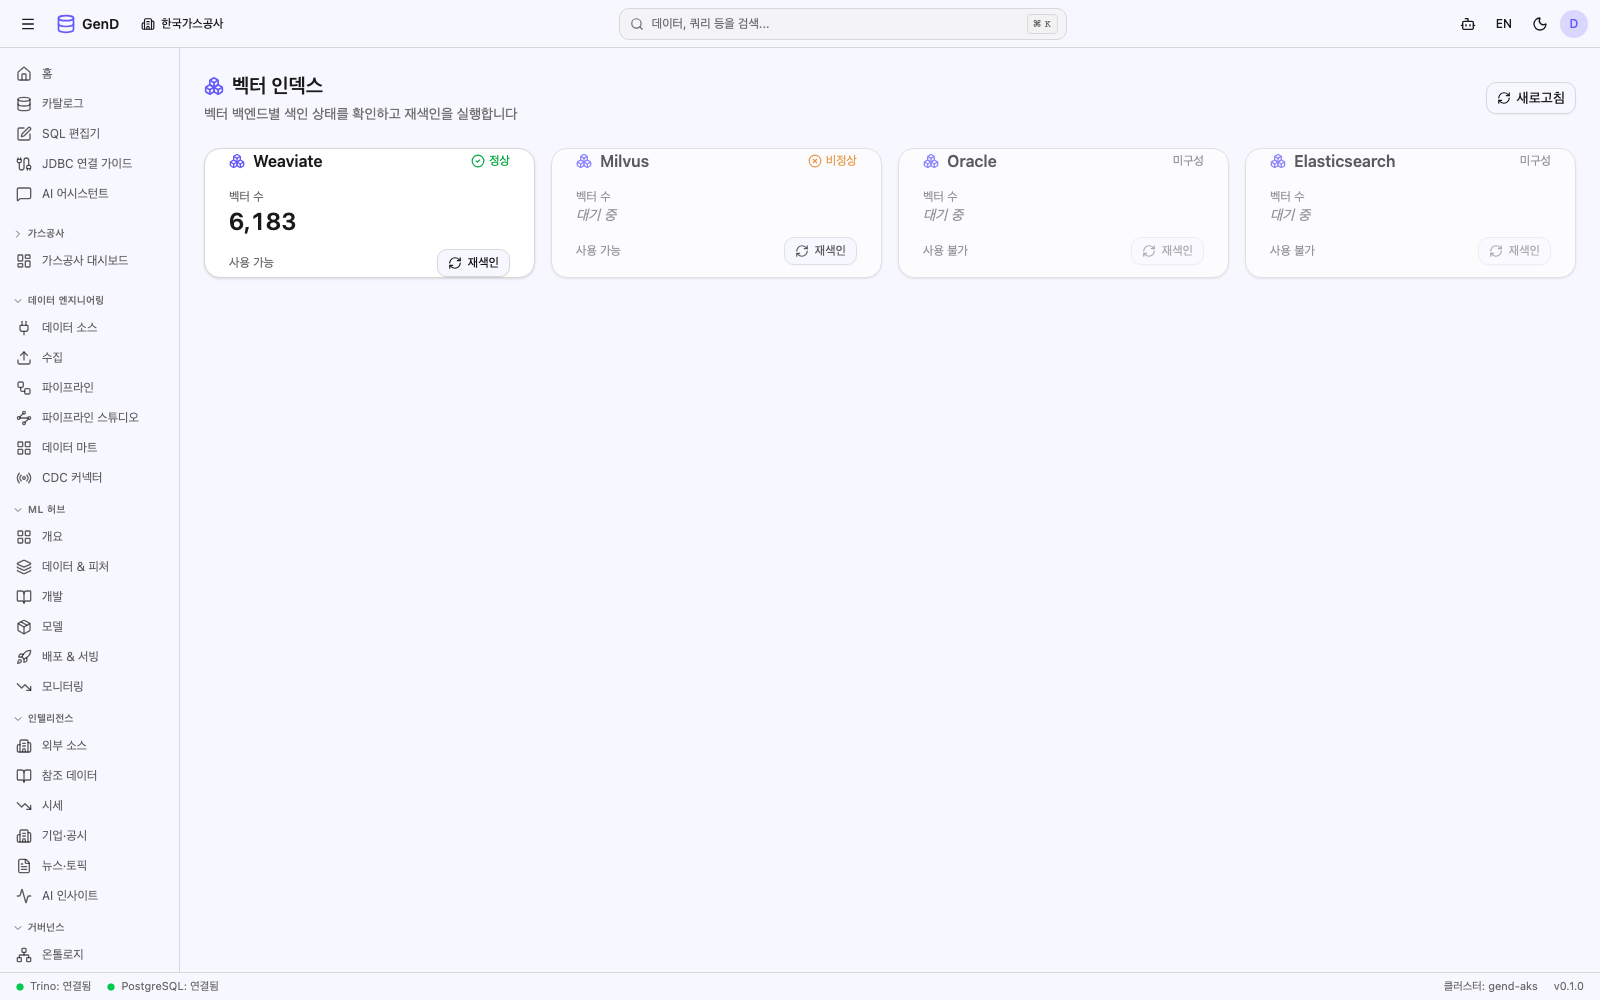Image resolution: width=1600 pixels, height=1000 pixels.
Task: Reindex the Milvus backend
Action: (820, 251)
